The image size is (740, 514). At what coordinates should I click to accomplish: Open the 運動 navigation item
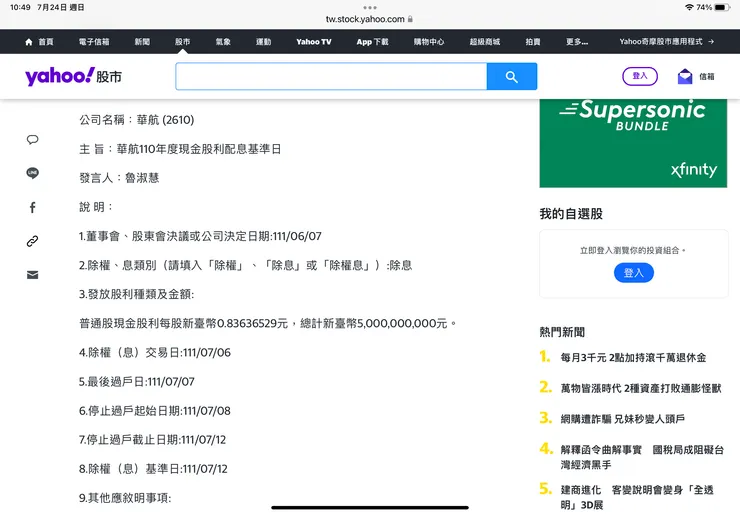(264, 42)
